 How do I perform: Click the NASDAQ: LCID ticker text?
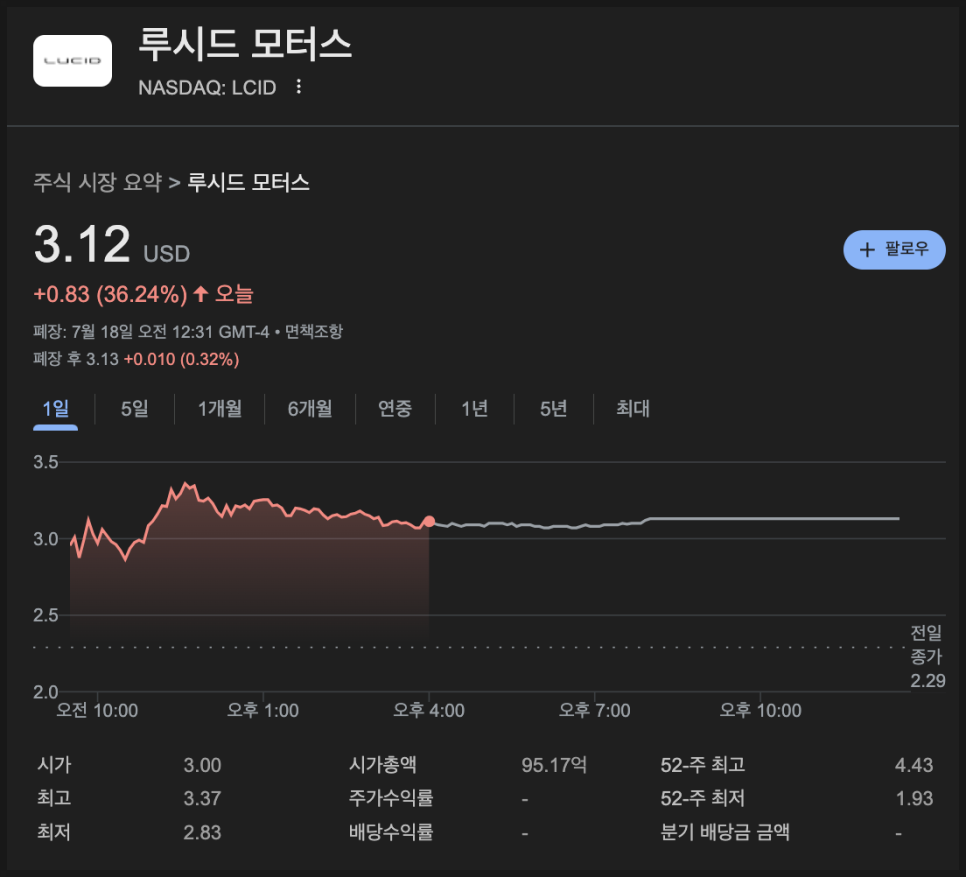(x=207, y=87)
